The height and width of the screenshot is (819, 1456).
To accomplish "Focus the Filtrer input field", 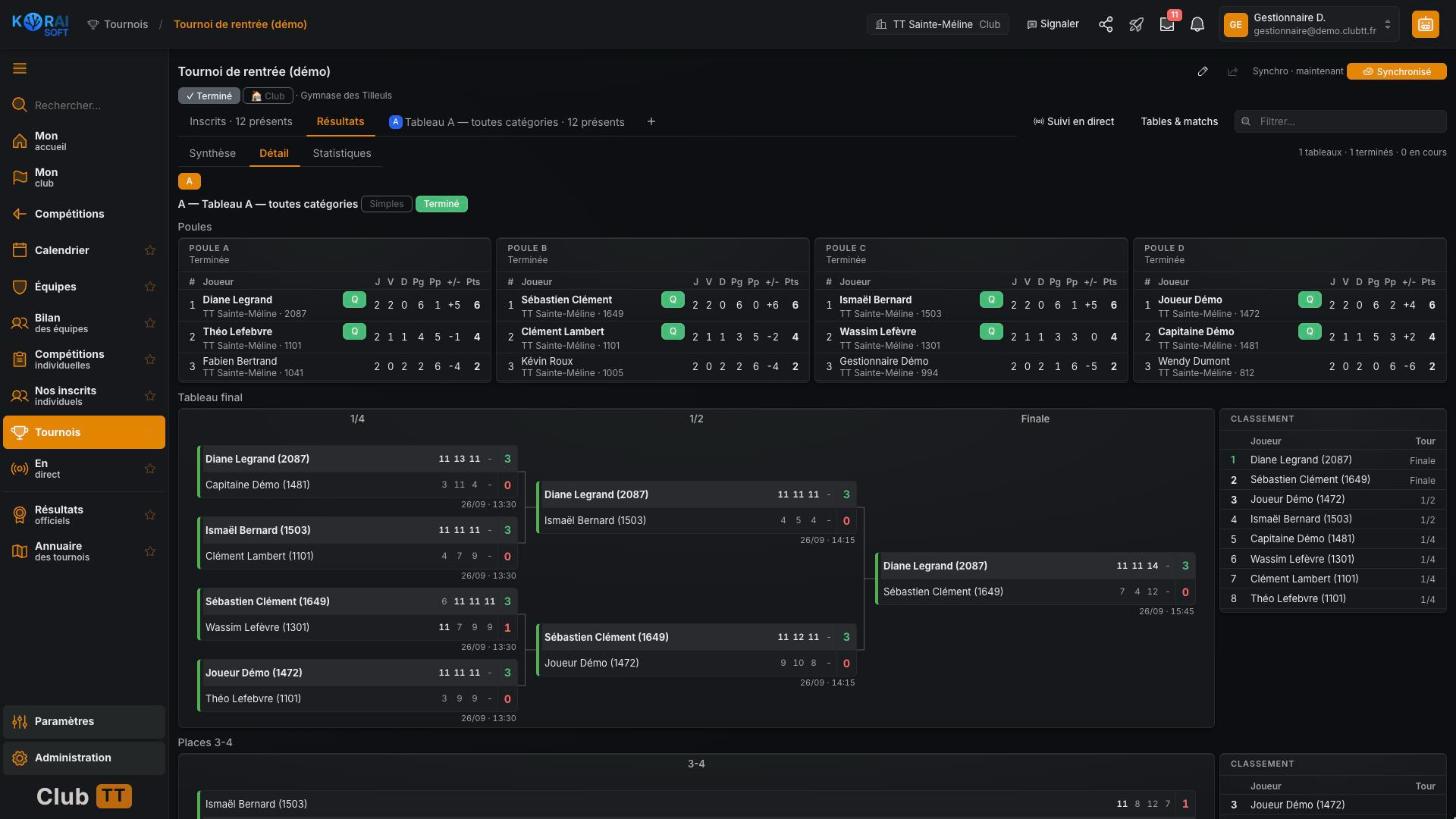I will pos(1340,122).
